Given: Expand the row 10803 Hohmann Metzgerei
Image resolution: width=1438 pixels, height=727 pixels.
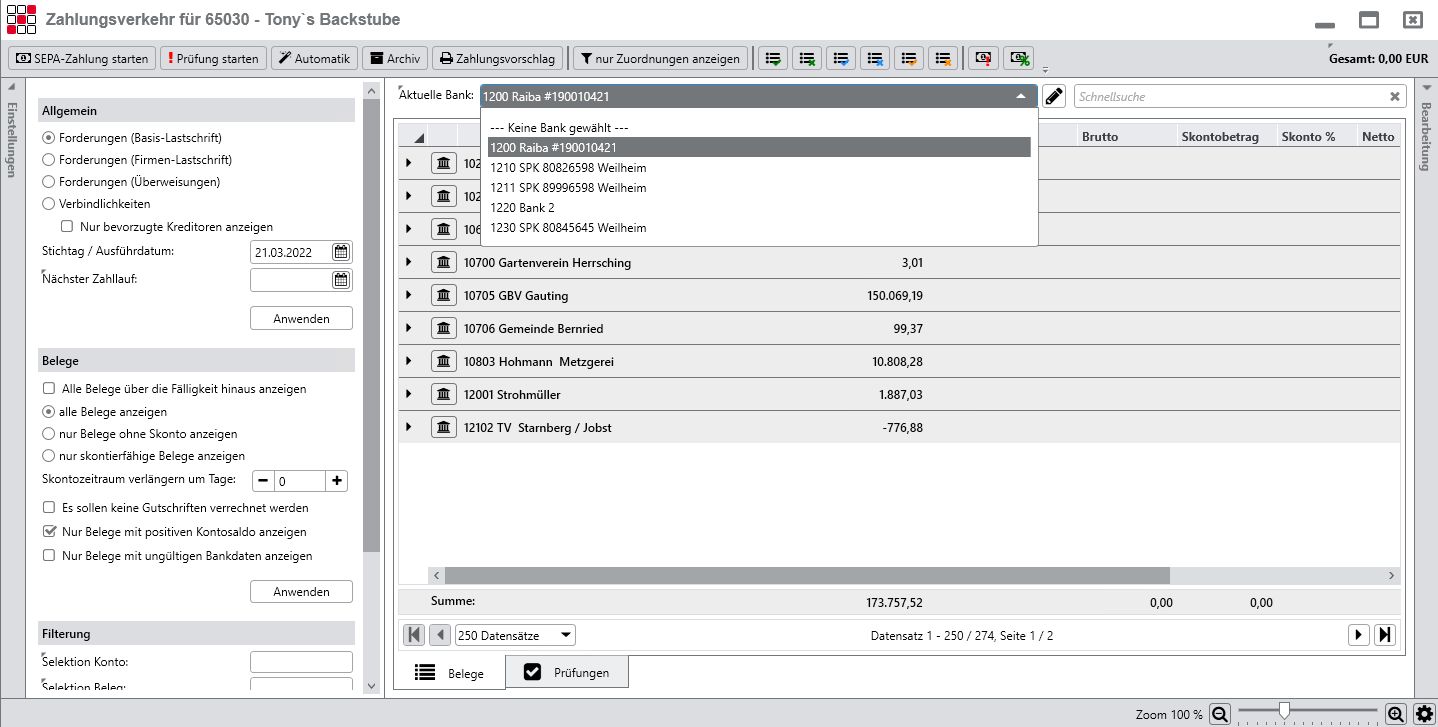Looking at the screenshot, I should (408, 361).
